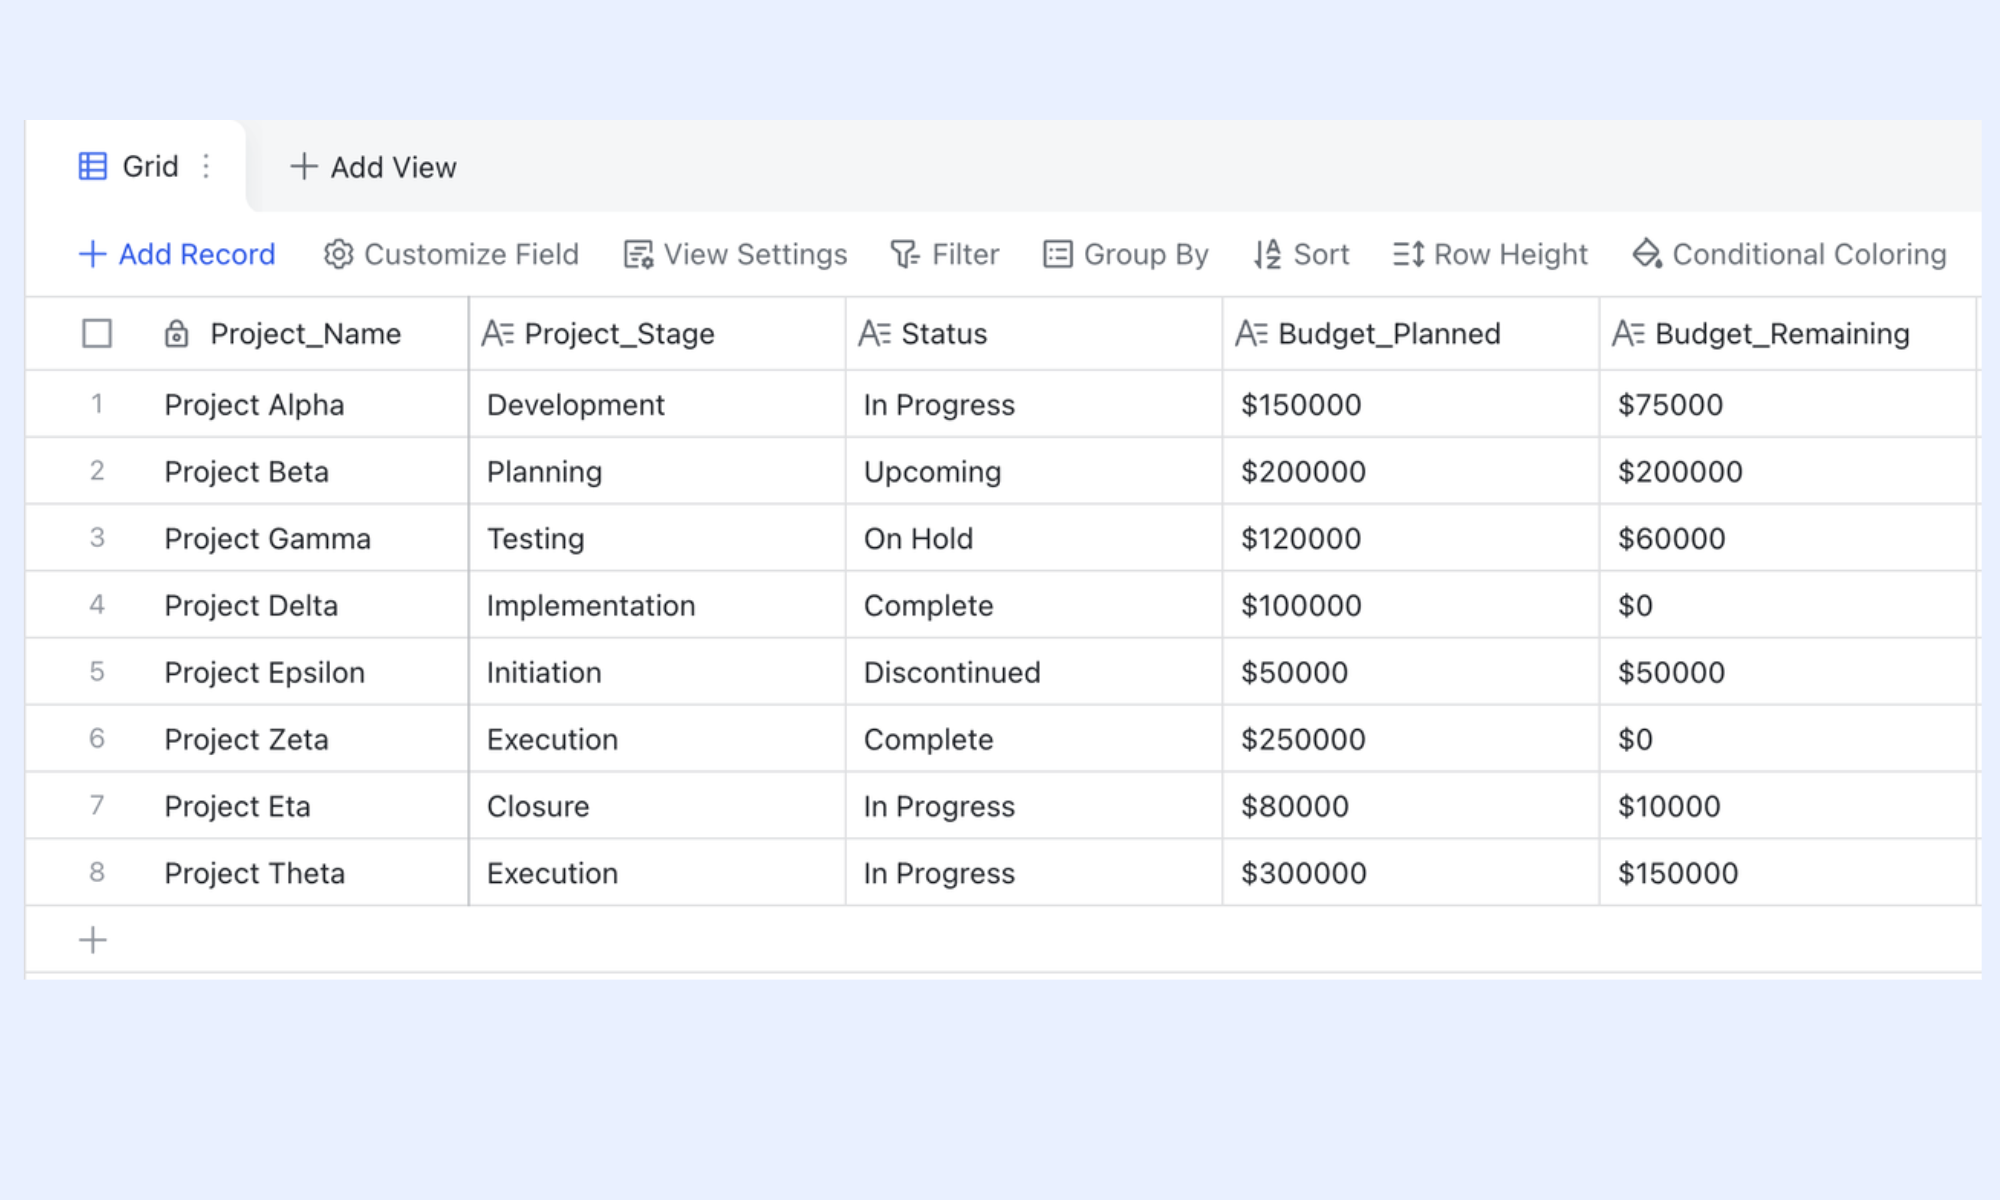Open the Grid tab options menu (three dots)
Viewport: 2000px width, 1200px height.
click(x=206, y=166)
